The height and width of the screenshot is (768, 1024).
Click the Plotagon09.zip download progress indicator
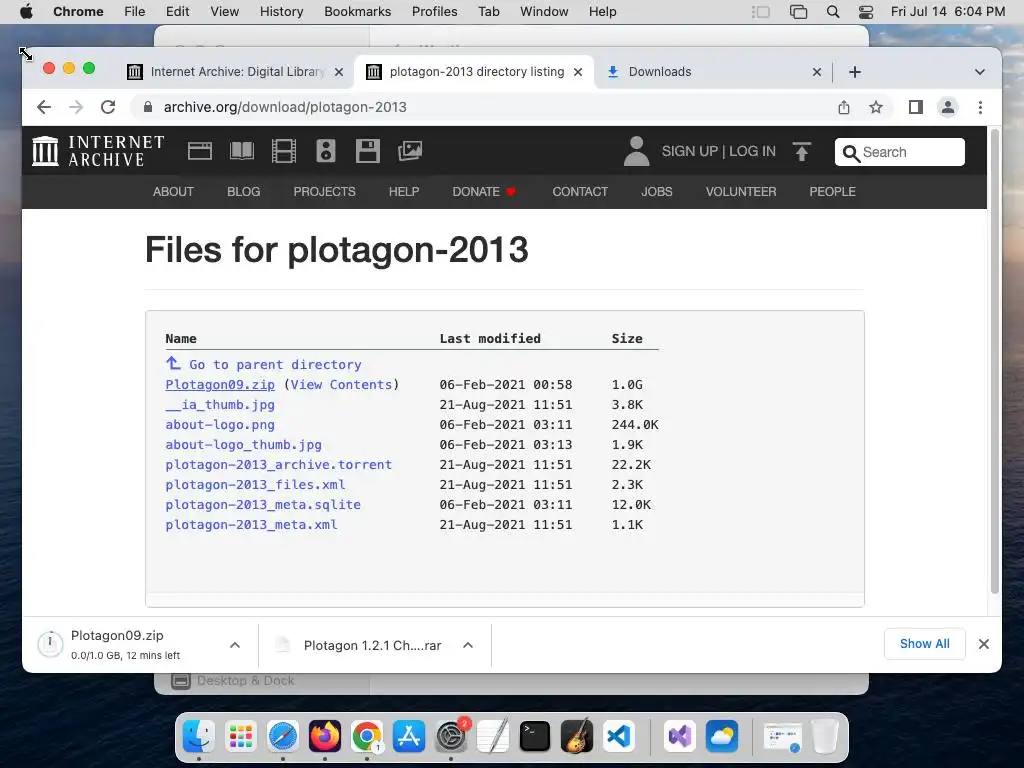tap(50, 645)
